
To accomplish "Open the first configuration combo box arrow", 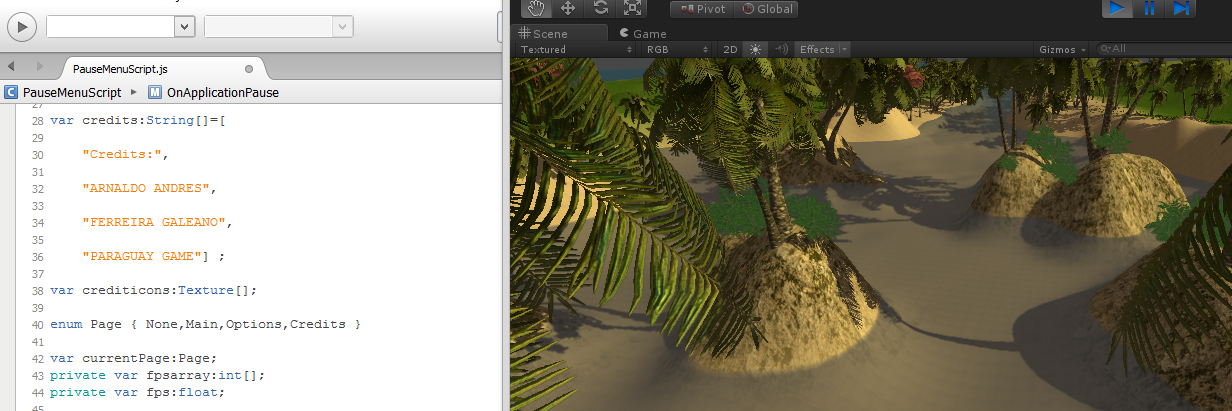I will (184, 27).
